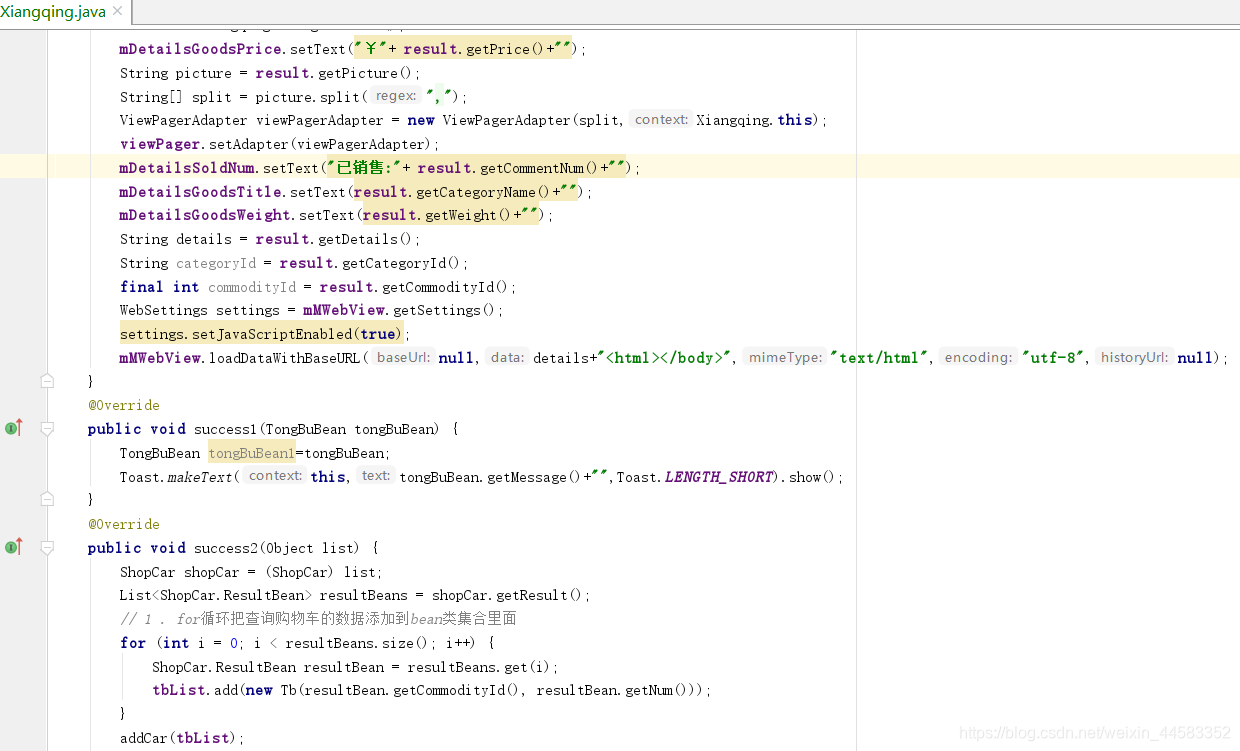Viewport: 1240px width, 751px height.
Task: Click the for循环 comment line
Action: 318,619
